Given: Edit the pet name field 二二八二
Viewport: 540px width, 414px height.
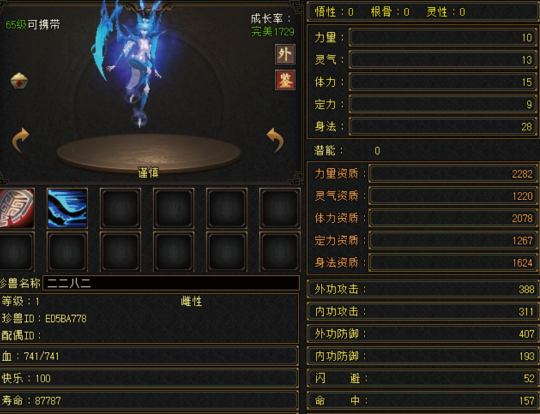Looking at the screenshot, I should [171, 283].
